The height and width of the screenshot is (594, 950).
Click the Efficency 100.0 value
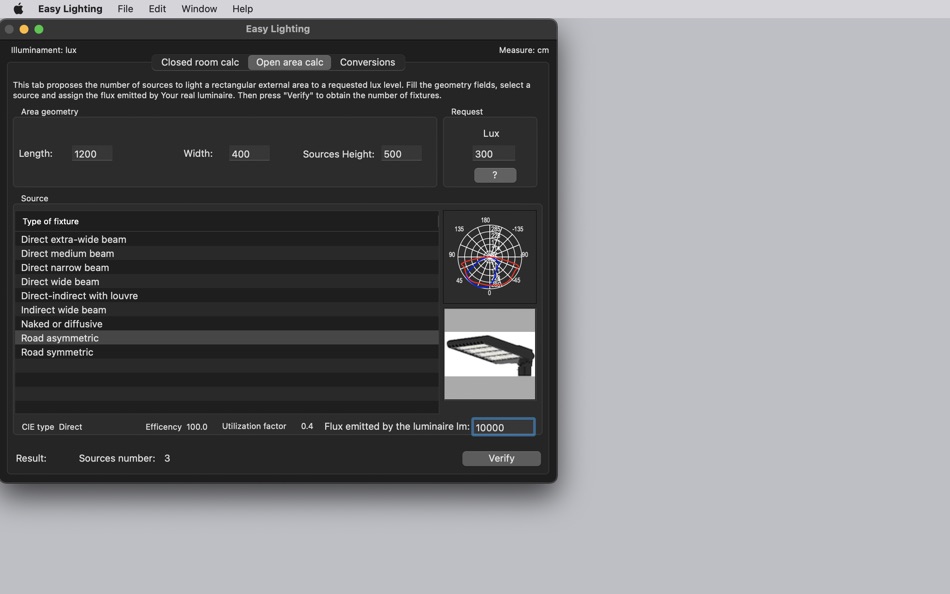197,427
